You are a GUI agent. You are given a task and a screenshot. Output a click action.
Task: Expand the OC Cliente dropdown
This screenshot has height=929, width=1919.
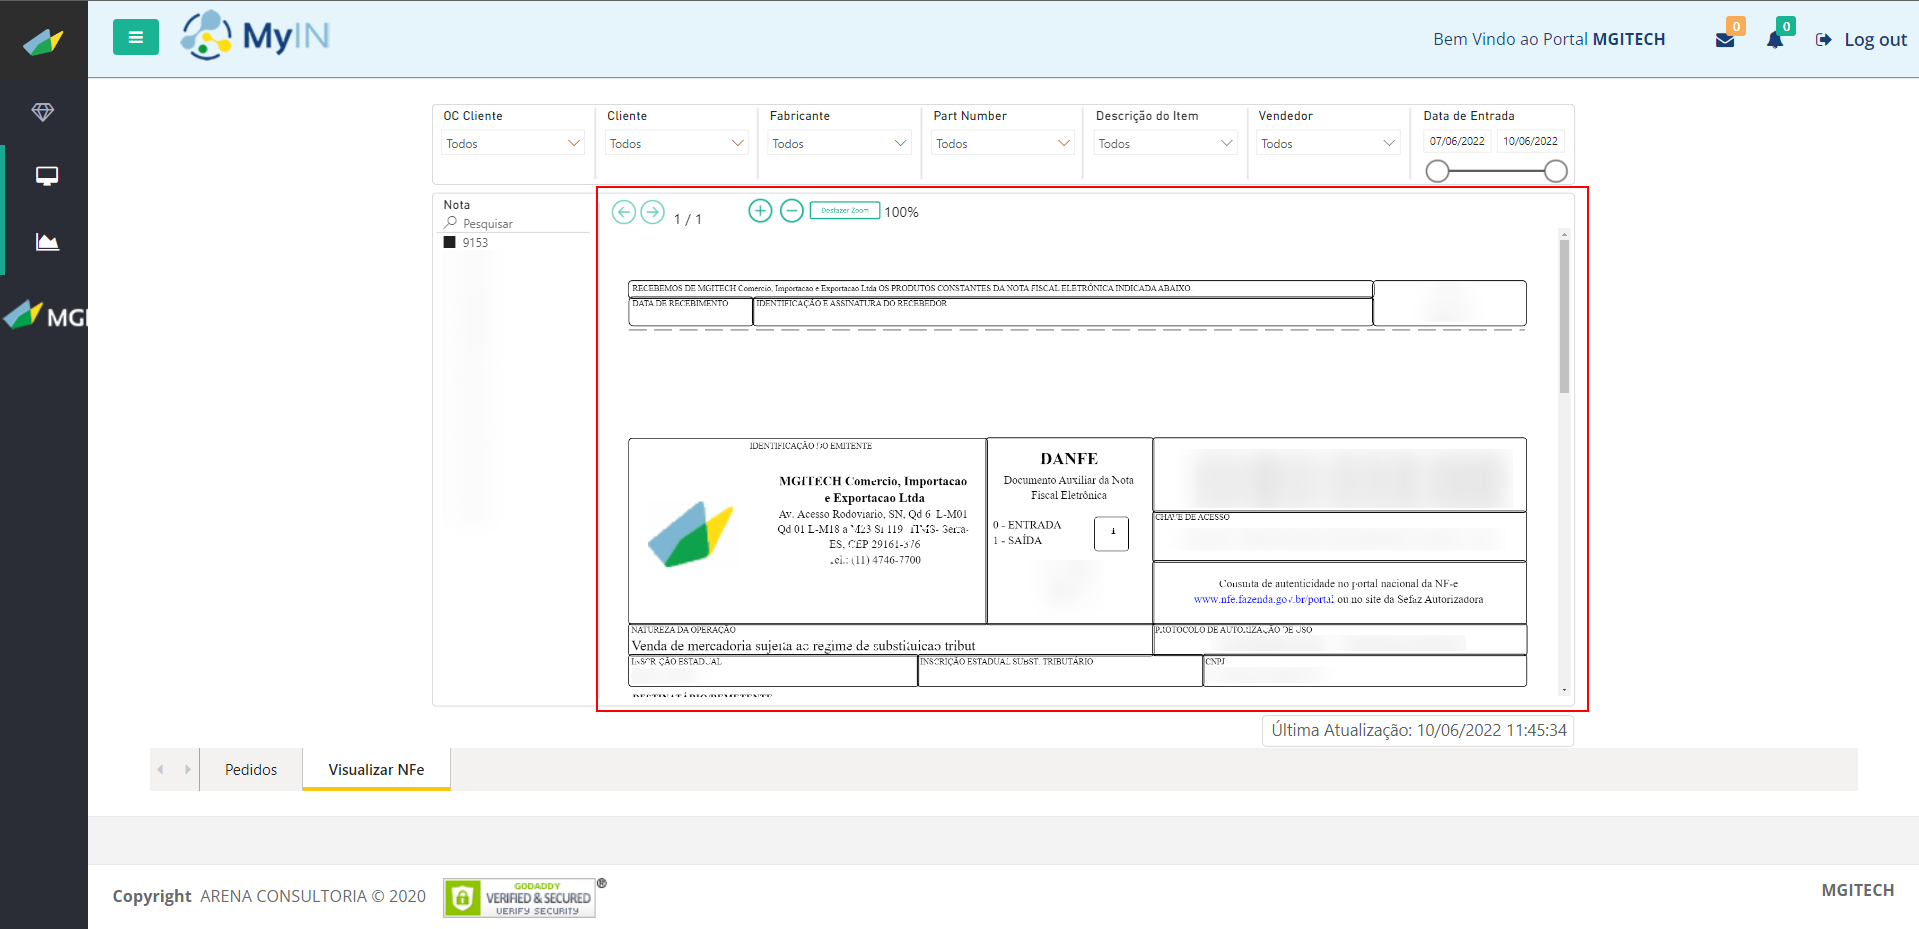pyautogui.click(x=513, y=144)
